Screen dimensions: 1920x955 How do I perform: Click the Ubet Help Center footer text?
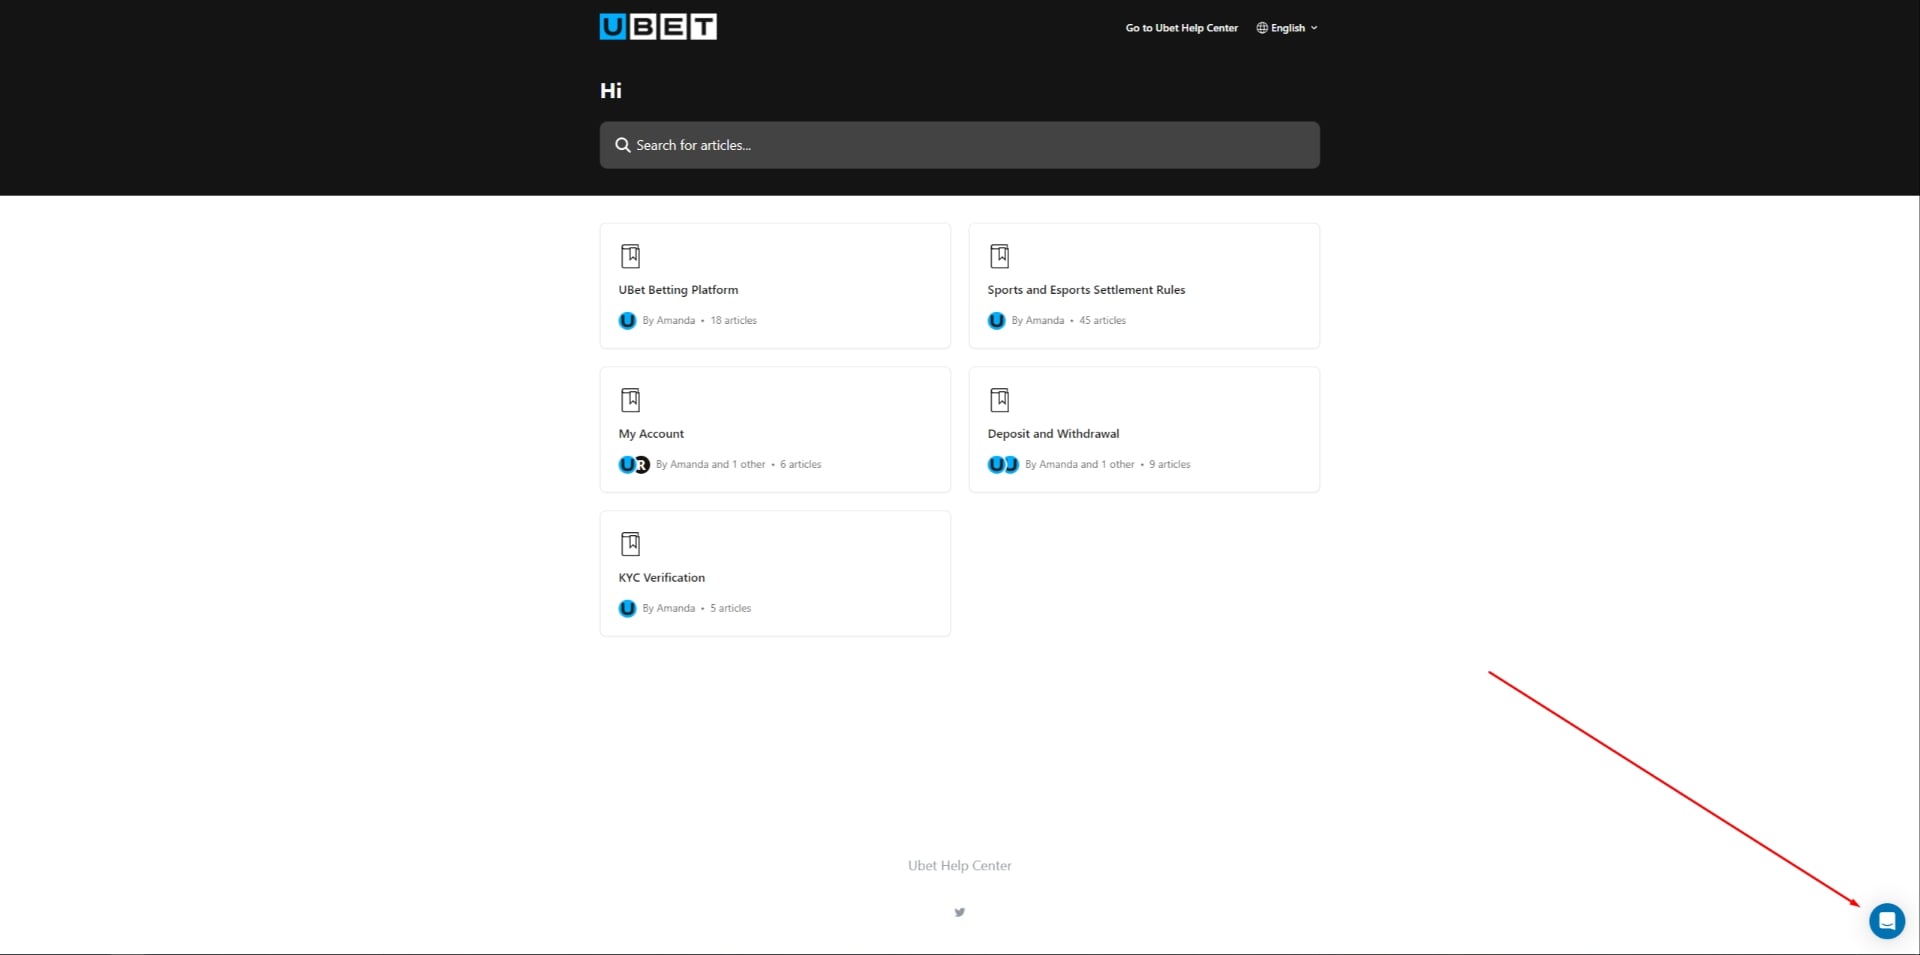960,866
